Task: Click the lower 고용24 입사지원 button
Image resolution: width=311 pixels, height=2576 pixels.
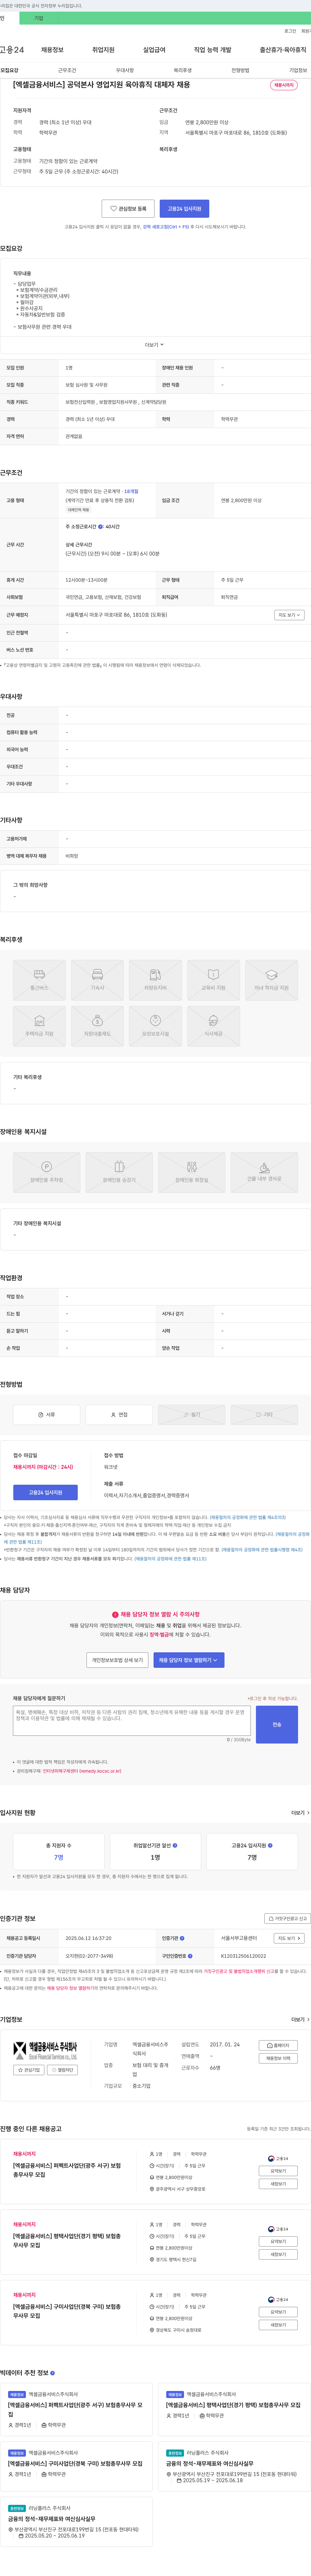Action: click(x=45, y=1492)
